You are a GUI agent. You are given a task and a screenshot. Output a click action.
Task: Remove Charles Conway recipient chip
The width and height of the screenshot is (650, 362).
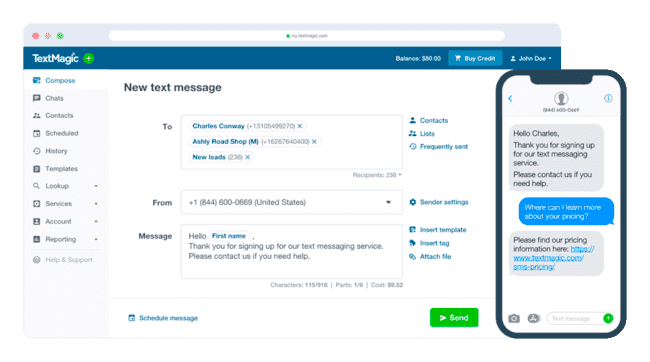coord(300,126)
